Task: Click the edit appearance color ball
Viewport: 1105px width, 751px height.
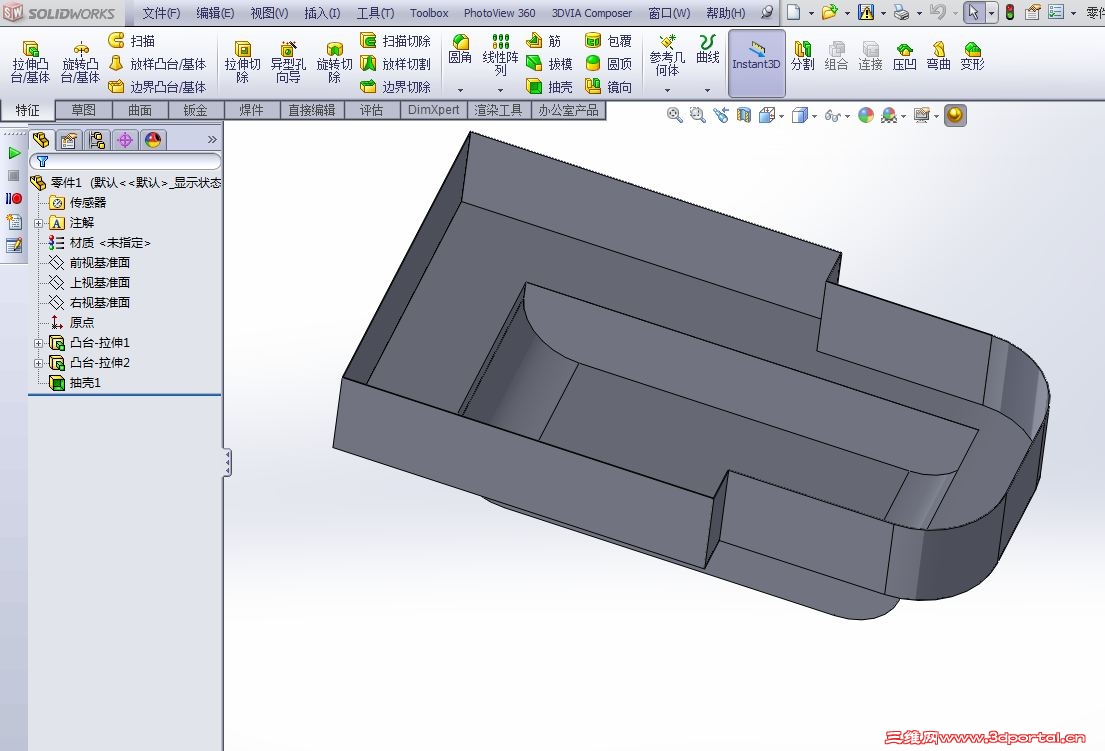Action: [x=866, y=115]
